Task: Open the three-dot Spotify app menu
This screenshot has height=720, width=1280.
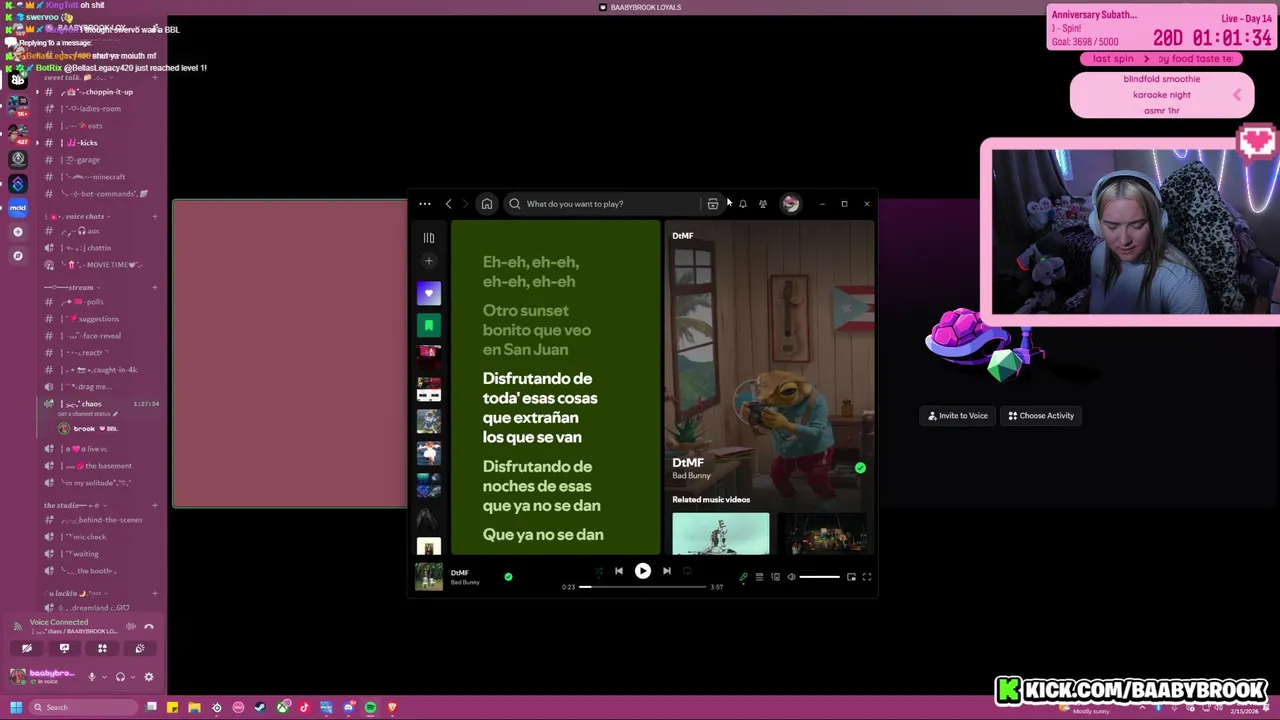Action: (x=425, y=204)
